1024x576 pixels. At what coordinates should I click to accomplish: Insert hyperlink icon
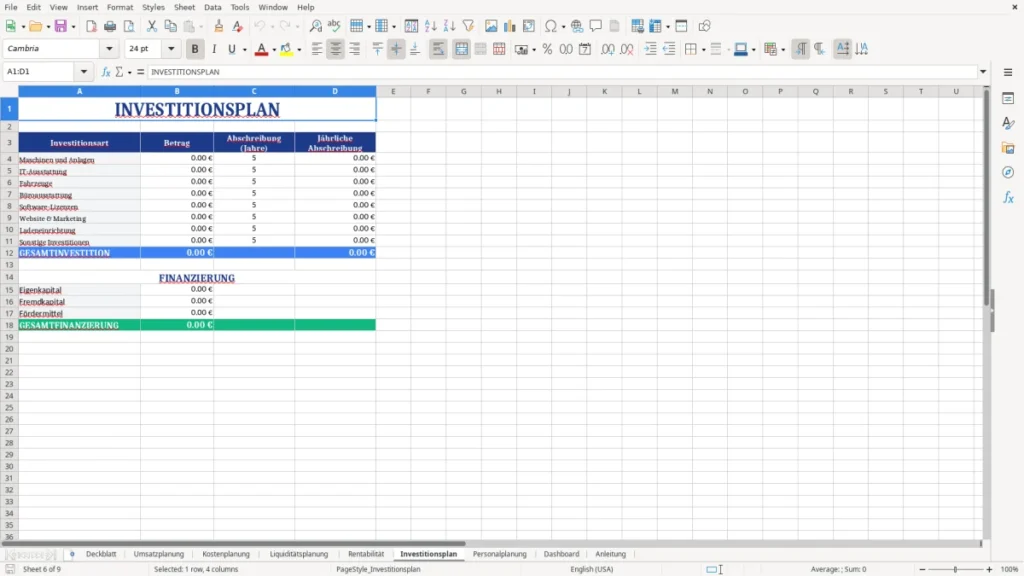tap(577, 26)
